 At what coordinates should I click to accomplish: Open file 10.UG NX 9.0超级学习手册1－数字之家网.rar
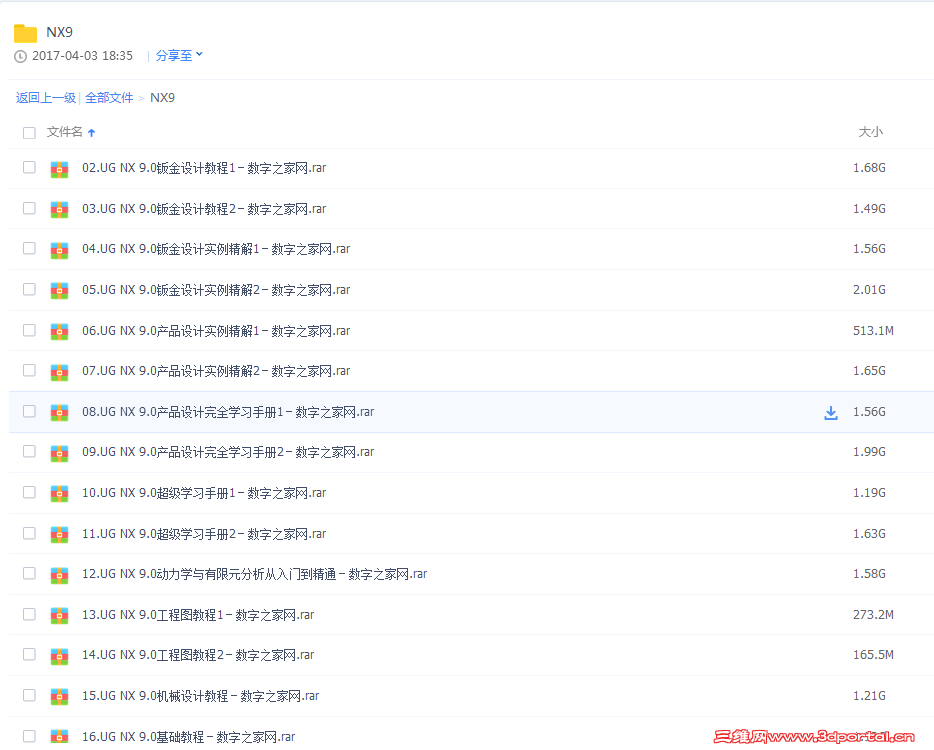204,493
